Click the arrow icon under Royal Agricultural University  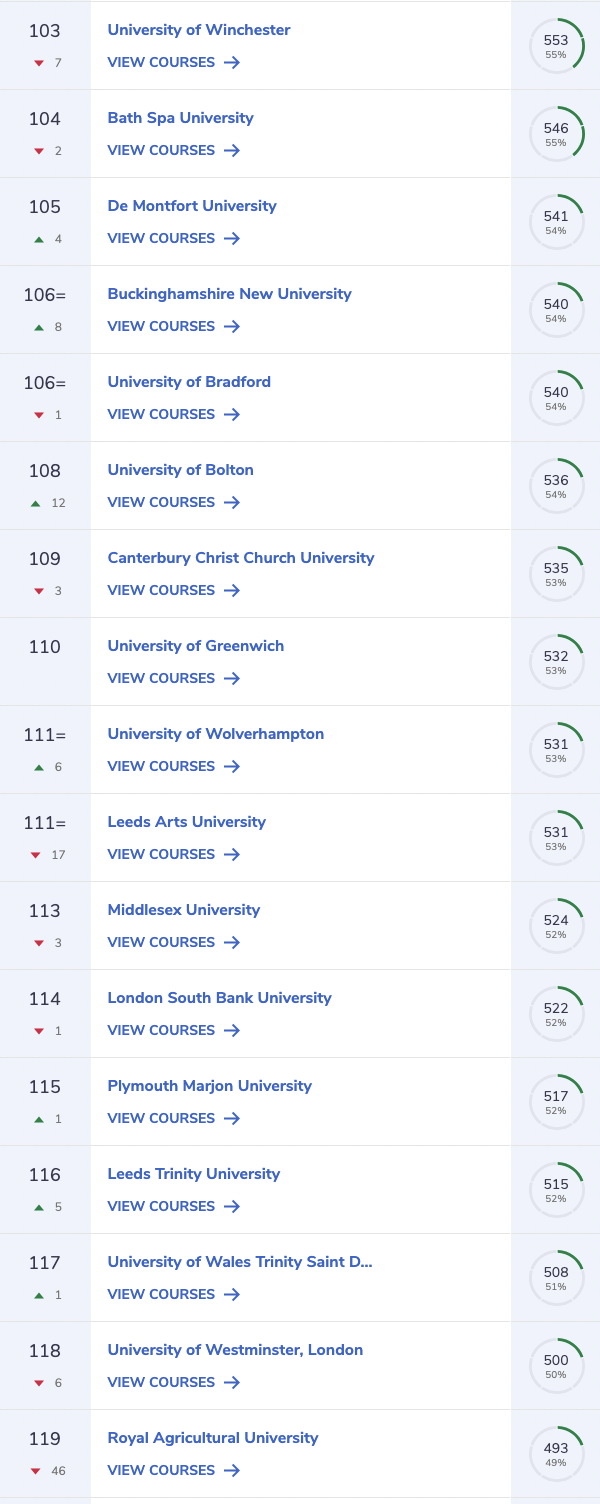click(x=232, y=1470)
